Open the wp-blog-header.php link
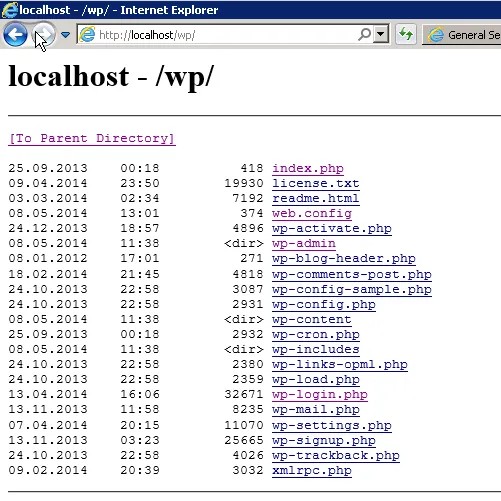 coord(344,258)
